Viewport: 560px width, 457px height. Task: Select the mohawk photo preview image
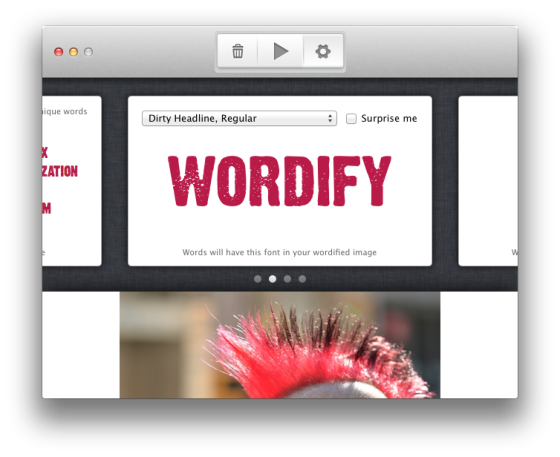(x=280, y=345)
